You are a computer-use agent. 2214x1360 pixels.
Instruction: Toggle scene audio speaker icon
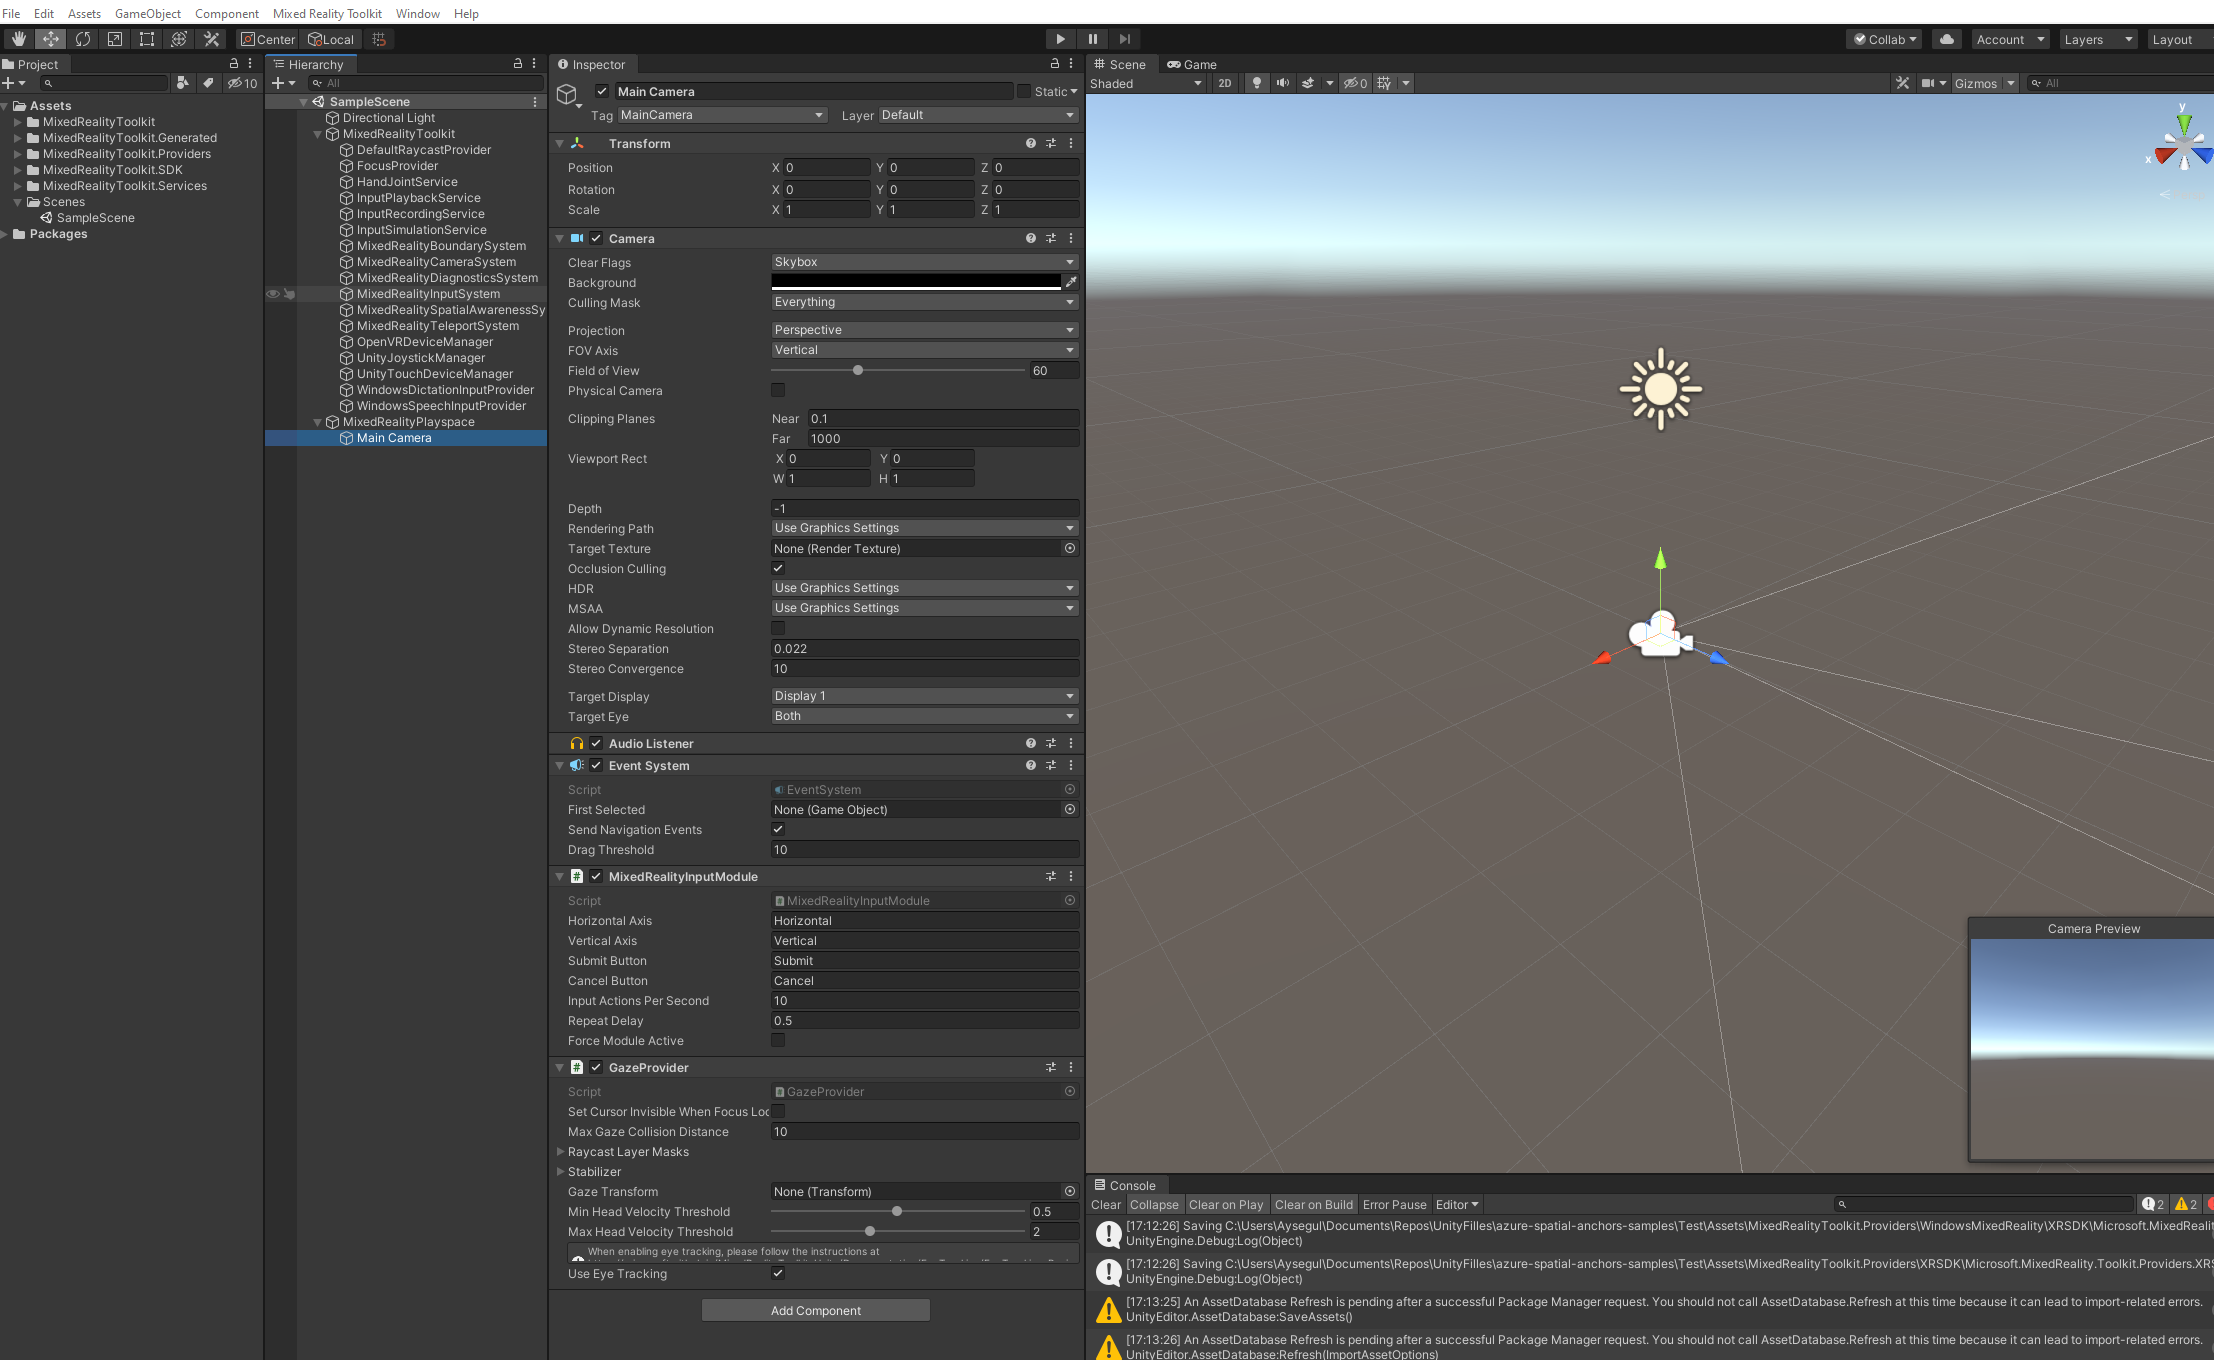[x=1282, y=83]
